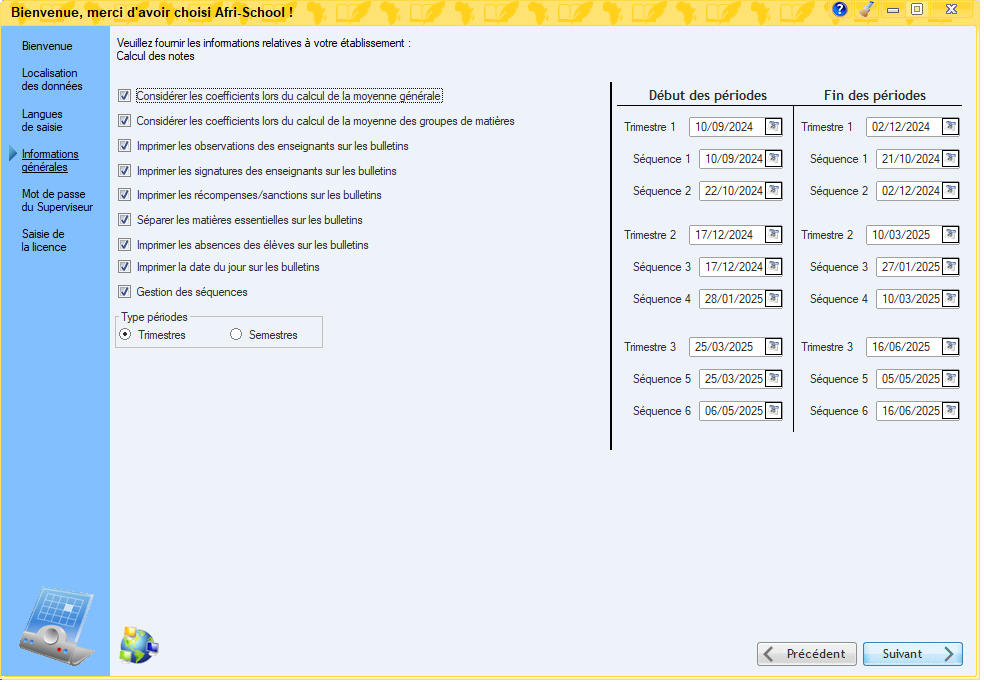
Task: Click the Type périodes group label
Action: point(155,318)
